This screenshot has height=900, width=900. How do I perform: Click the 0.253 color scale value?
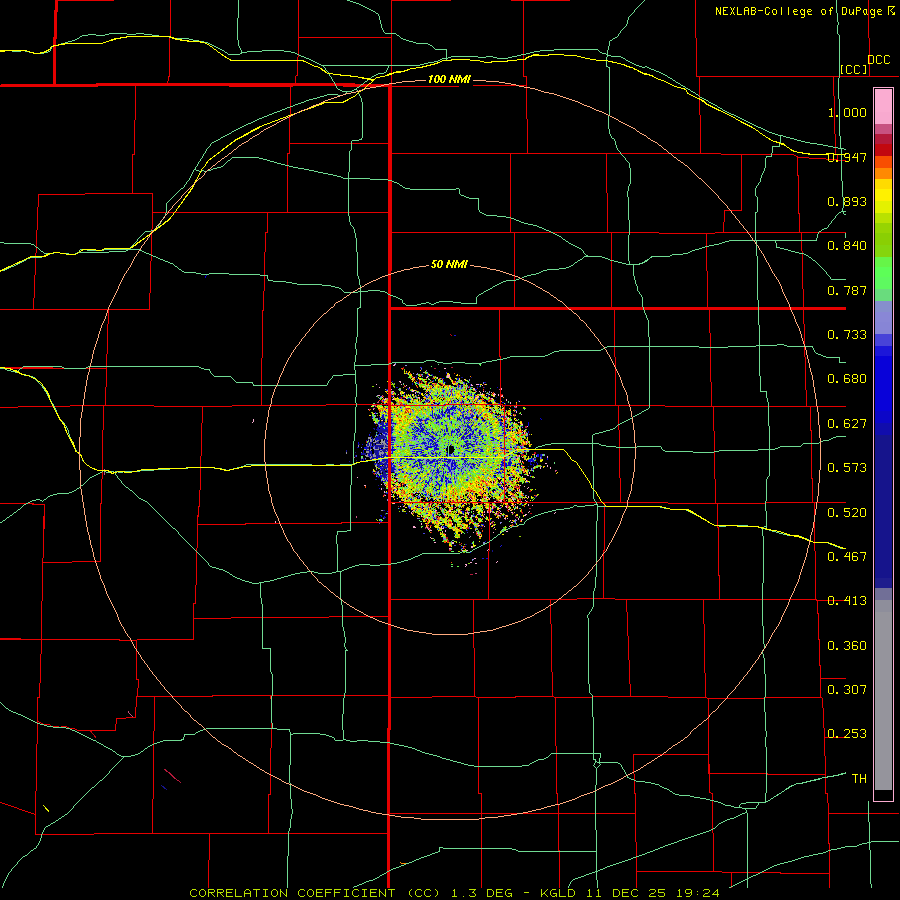[847, 734]
